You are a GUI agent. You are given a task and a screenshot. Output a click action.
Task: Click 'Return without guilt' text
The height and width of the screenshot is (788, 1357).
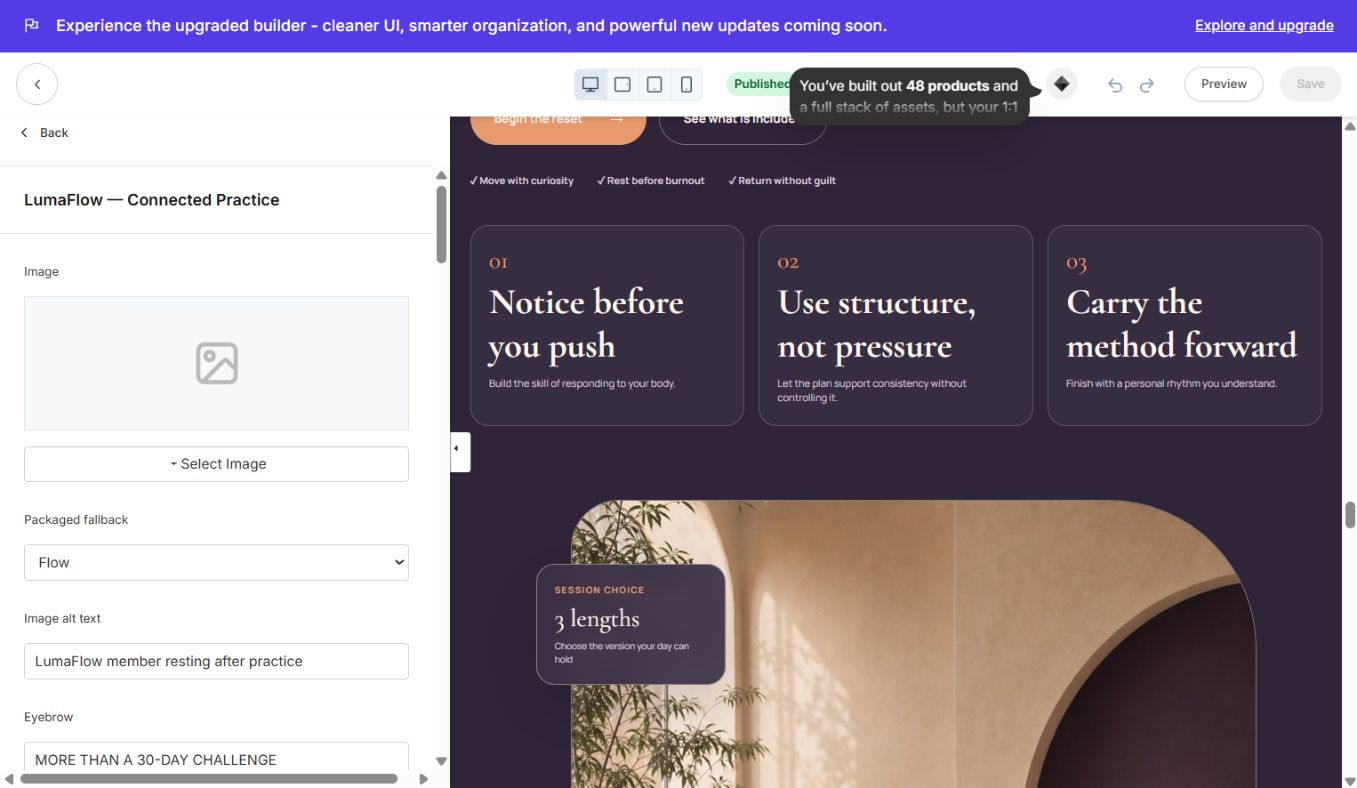coord(782,181)
